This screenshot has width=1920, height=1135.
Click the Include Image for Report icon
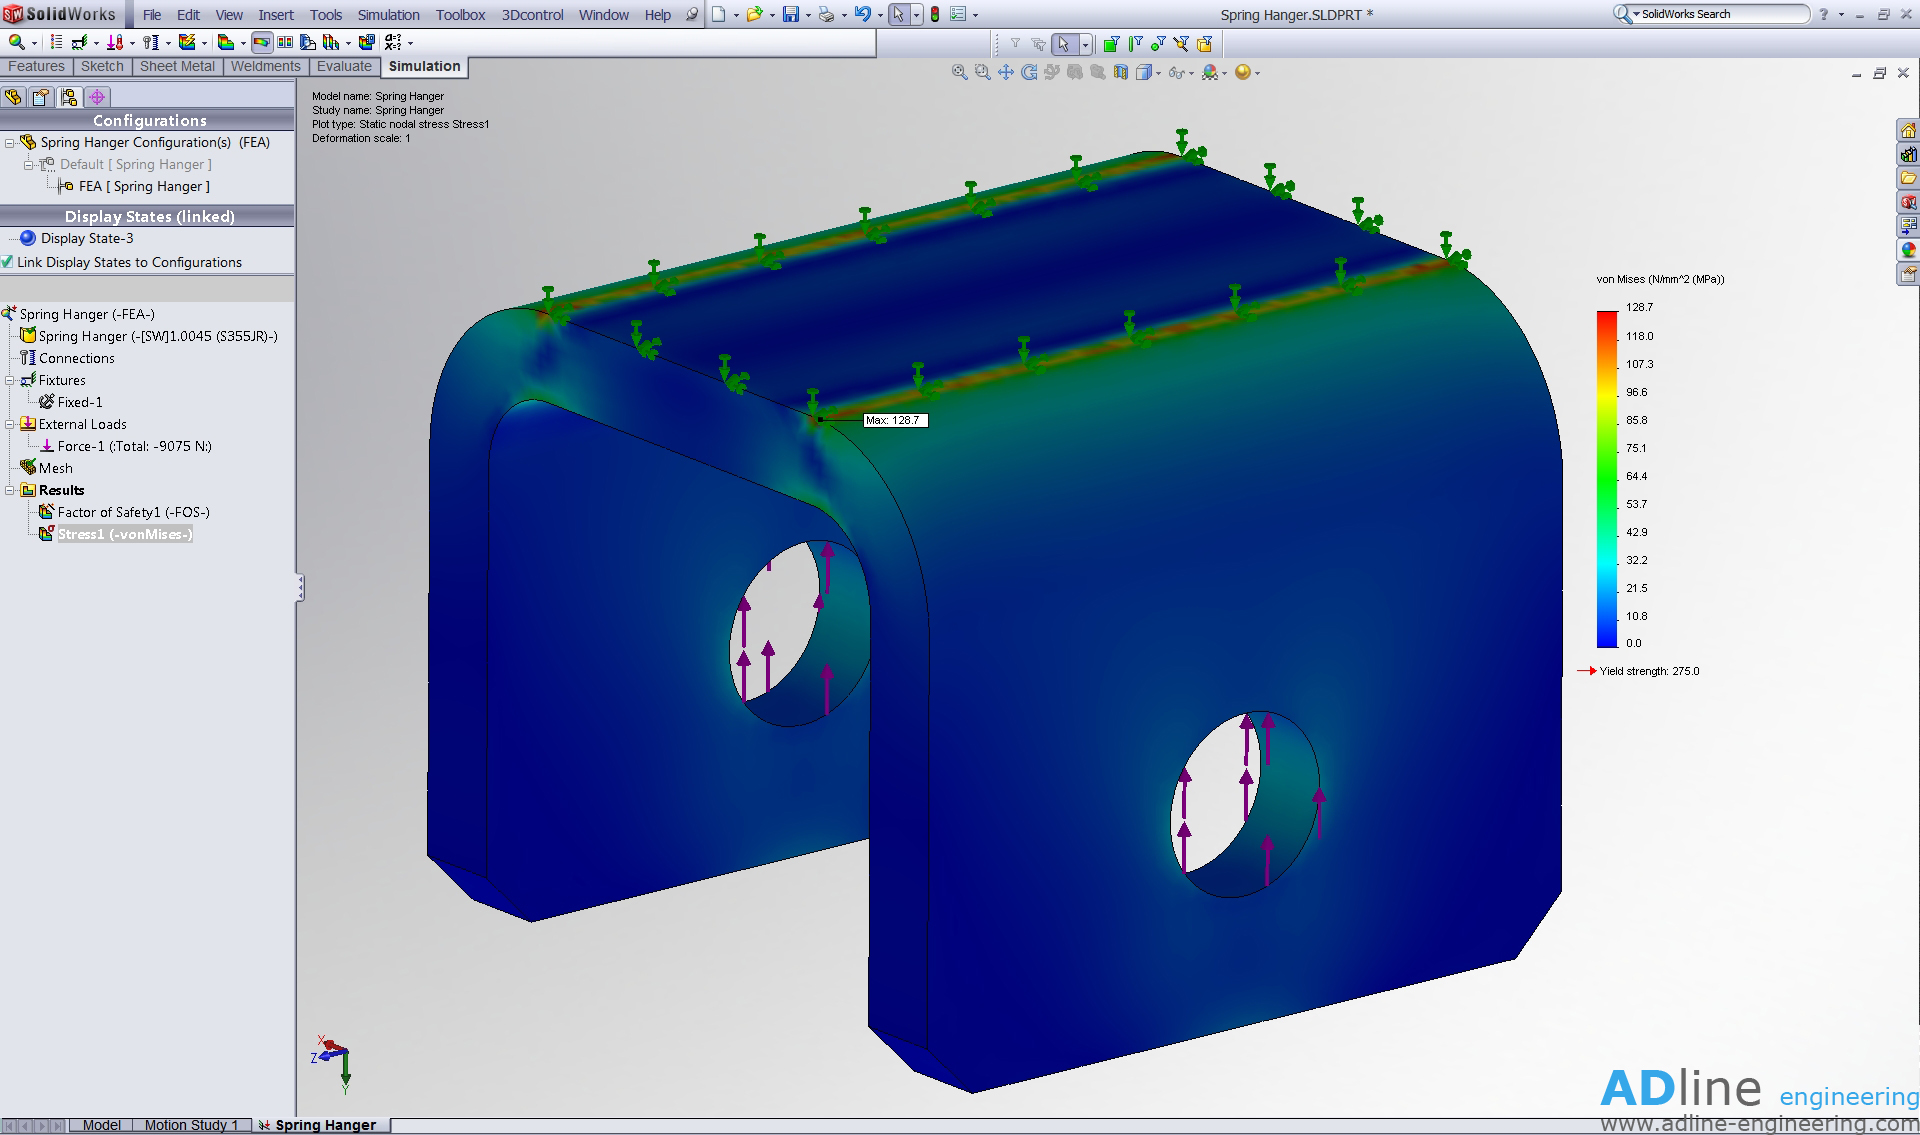click(367, 42)
